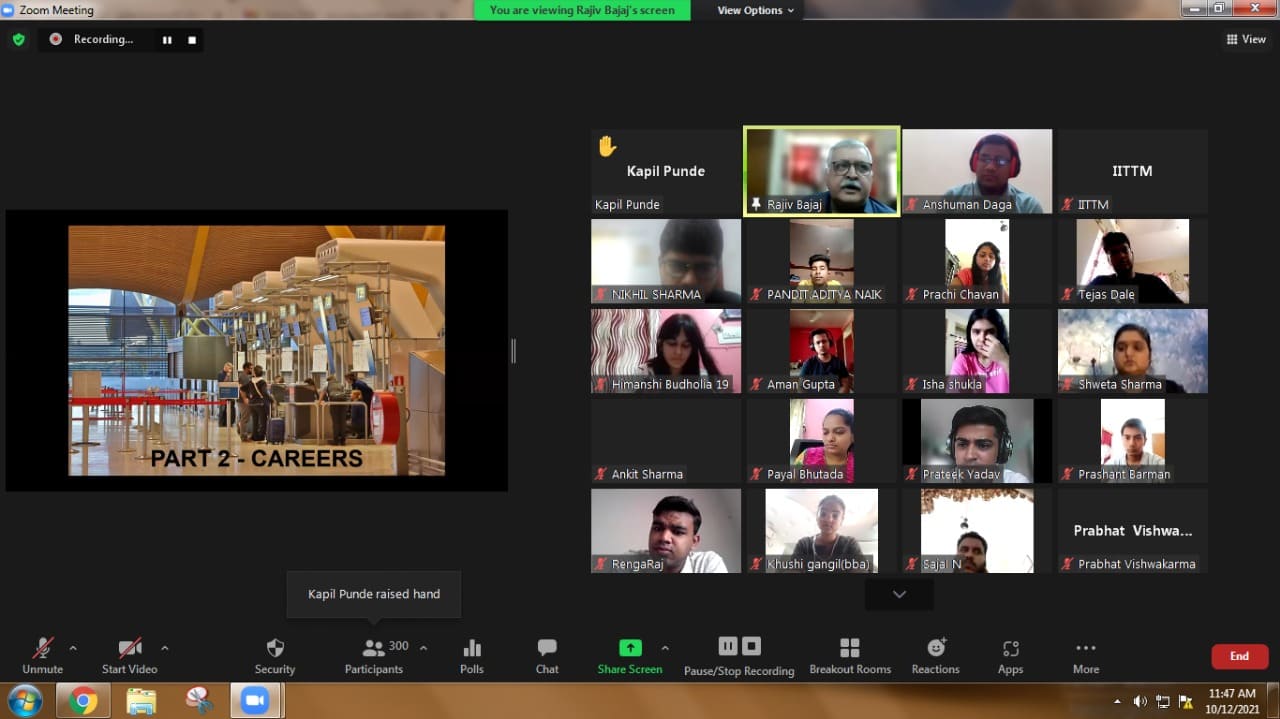Screen dimensions: 1280x719
Task: Open audio options arrow beside Unmute
Action: coord(73,648)
